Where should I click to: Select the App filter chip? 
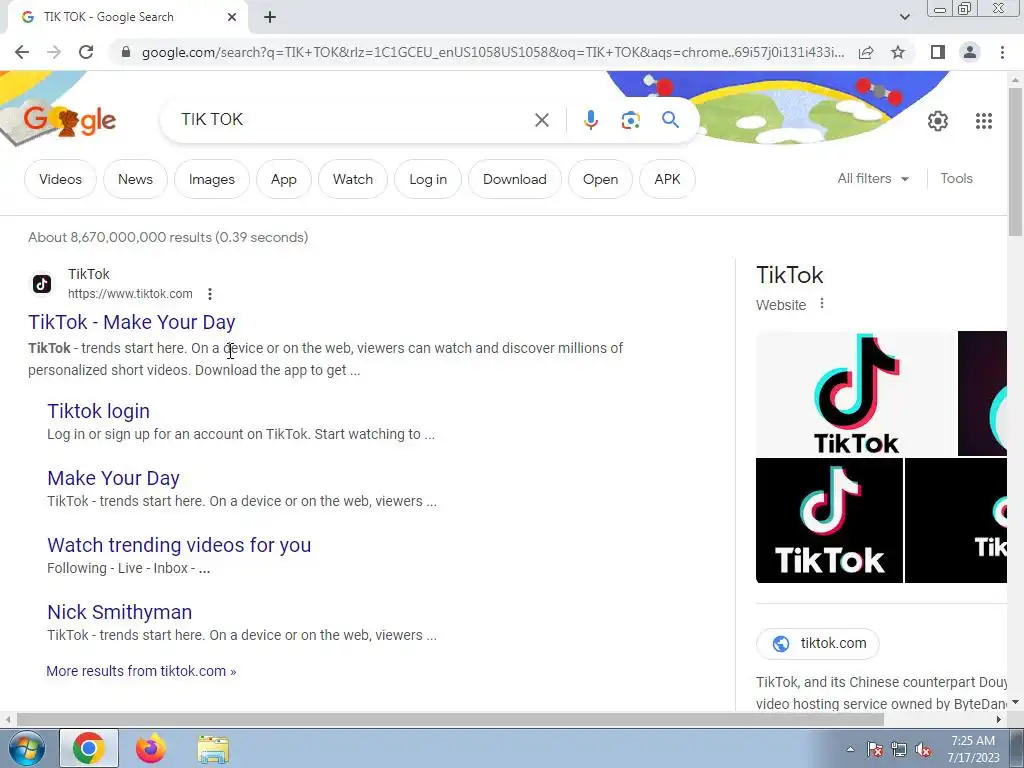pyautogui.click(x=283, y=179)
